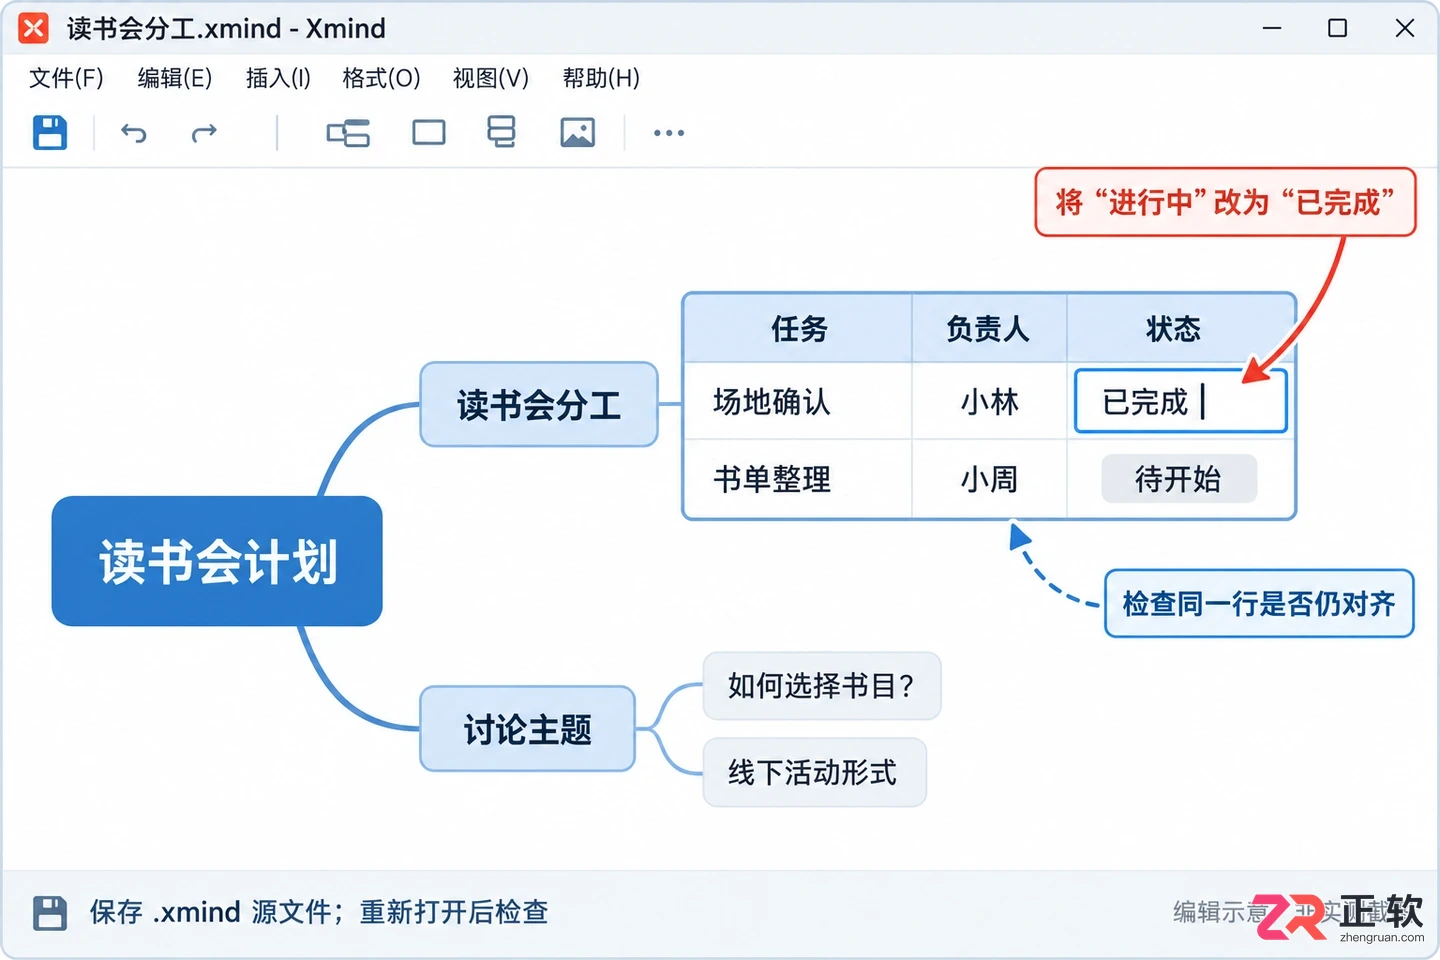Select the 小周 owner cell
This screenshot has width=1440, height=960.
[989, 479]
